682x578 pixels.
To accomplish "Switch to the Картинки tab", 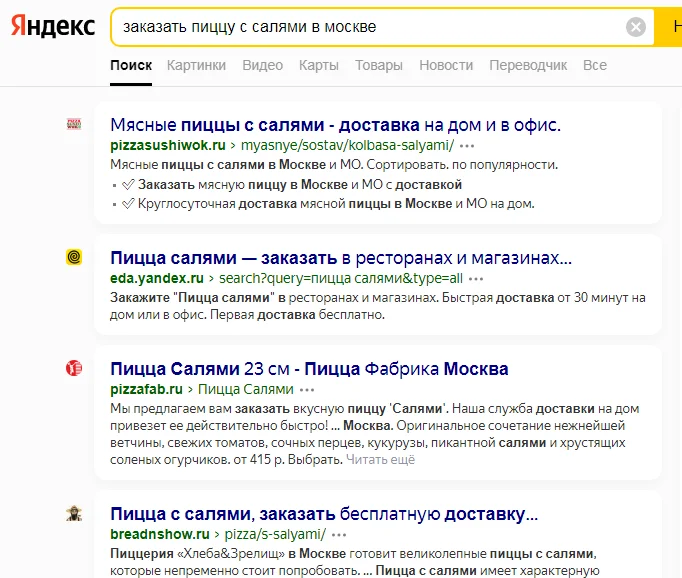I will pos(196,65).
